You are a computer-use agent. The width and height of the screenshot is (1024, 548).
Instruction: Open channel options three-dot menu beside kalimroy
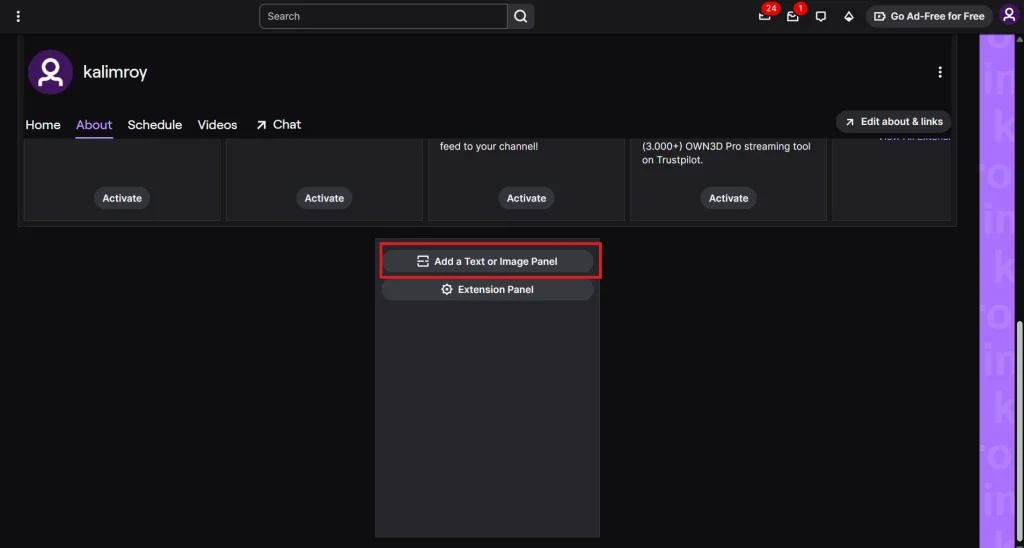939,72
